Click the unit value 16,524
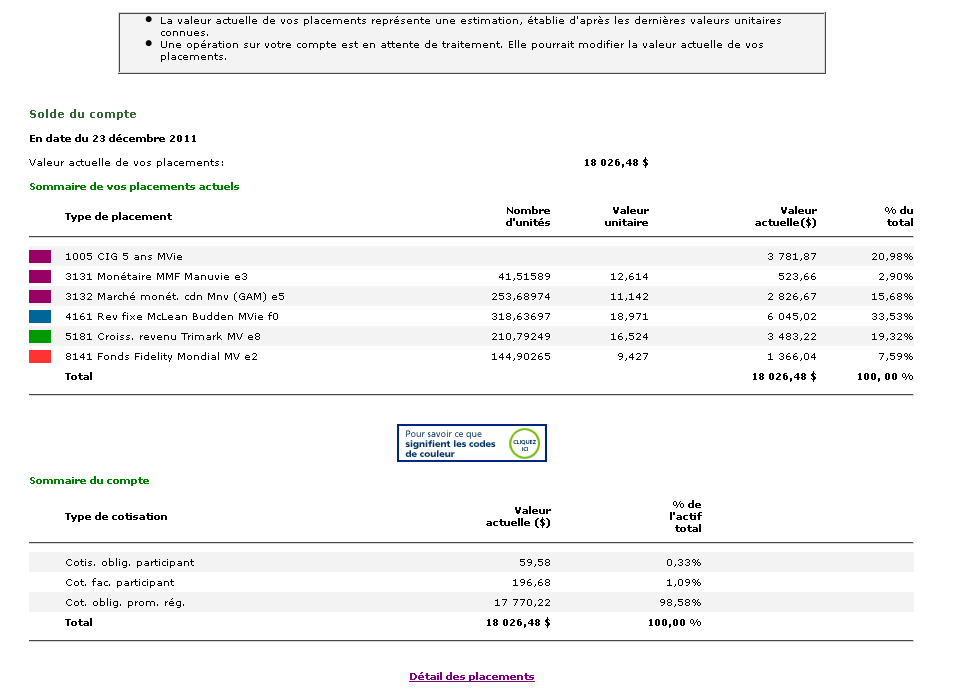This screenshot has height=691, width=956. click(x=629, y=337)
